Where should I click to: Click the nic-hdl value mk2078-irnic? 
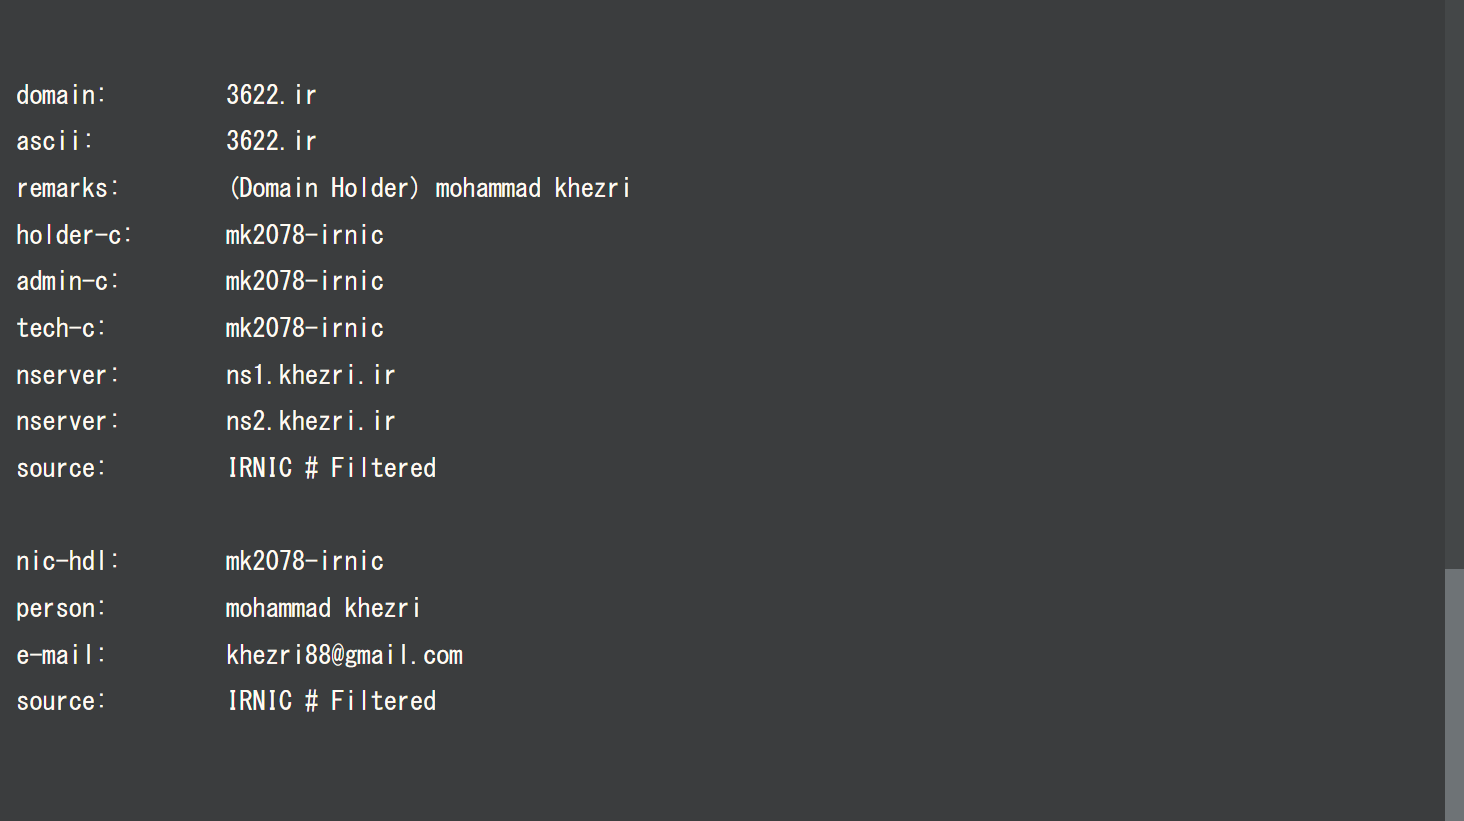tap(305, 561)
